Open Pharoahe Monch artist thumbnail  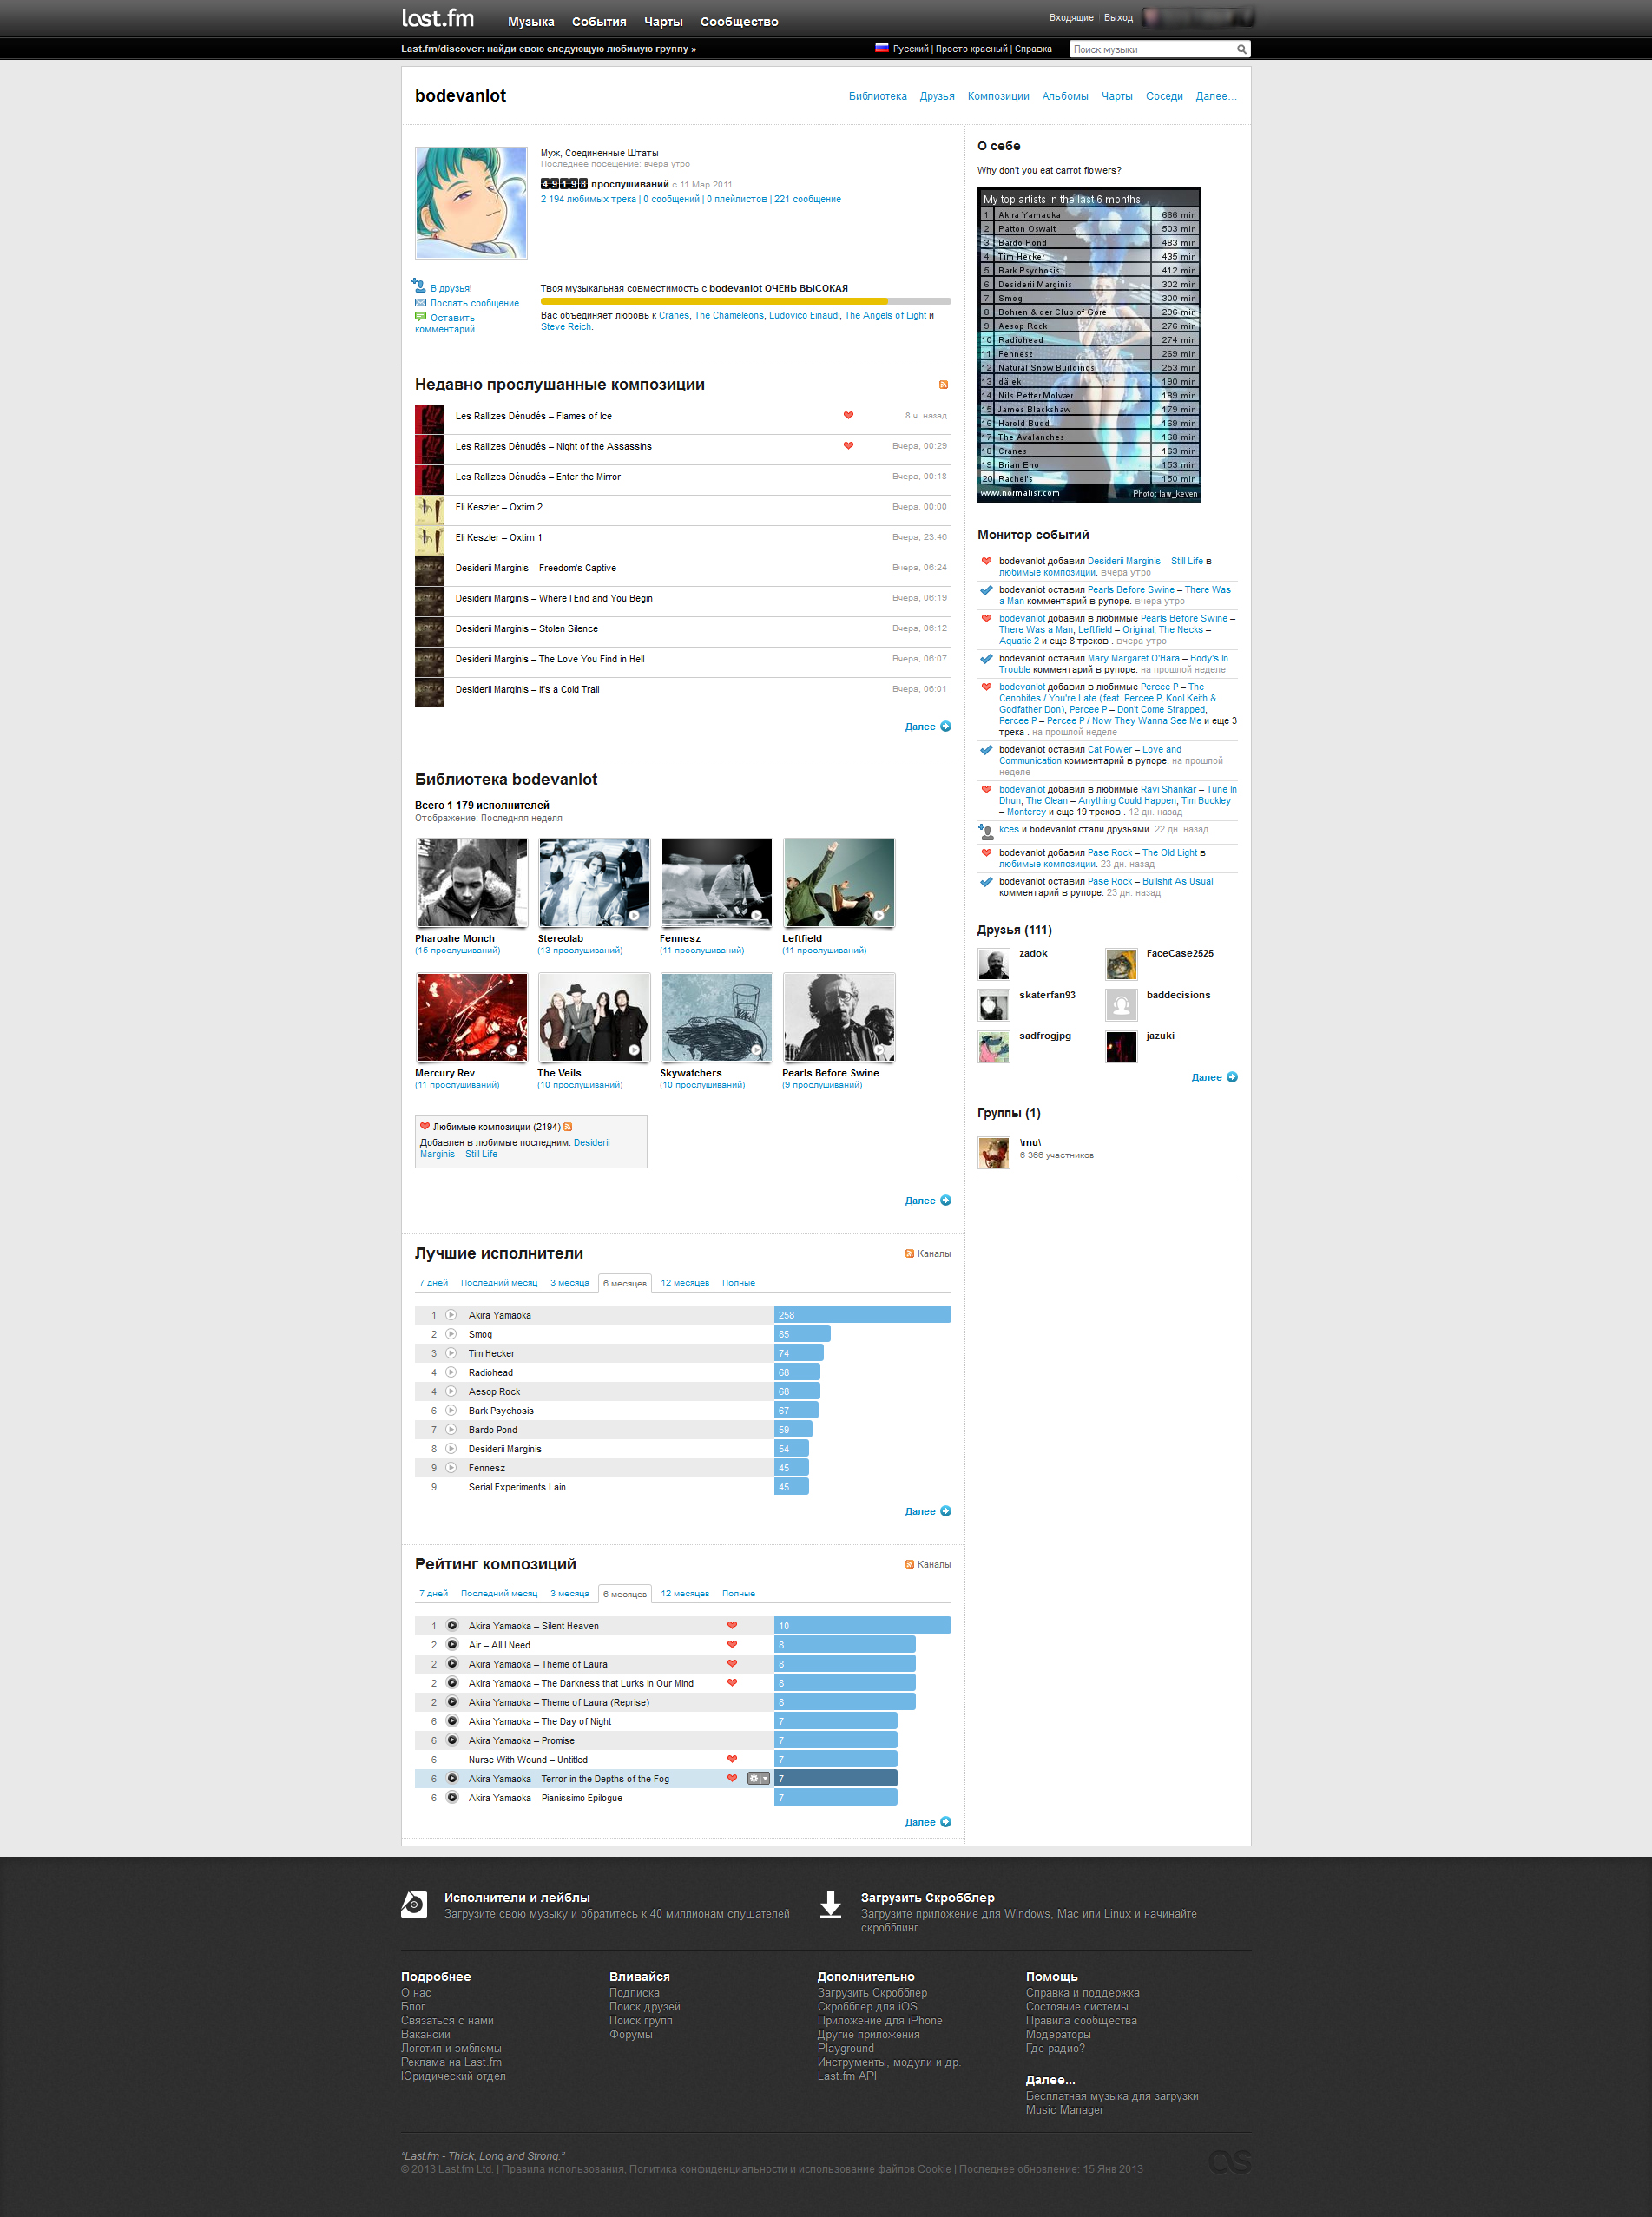[472, 883]
